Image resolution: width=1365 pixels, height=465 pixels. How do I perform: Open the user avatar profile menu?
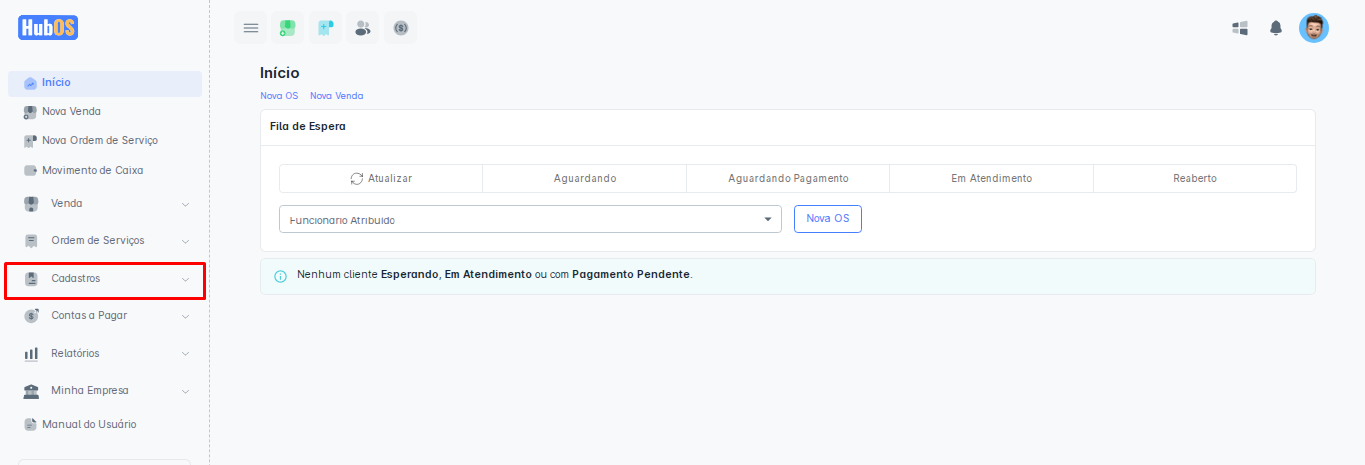click(1313, 28)
